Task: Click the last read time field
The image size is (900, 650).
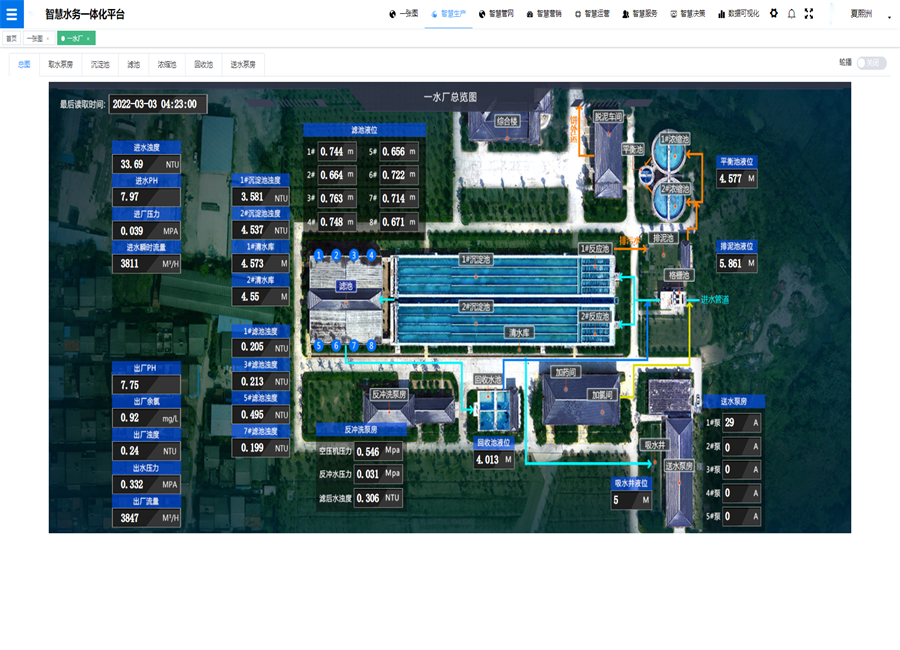Action: tap(157, 104)
